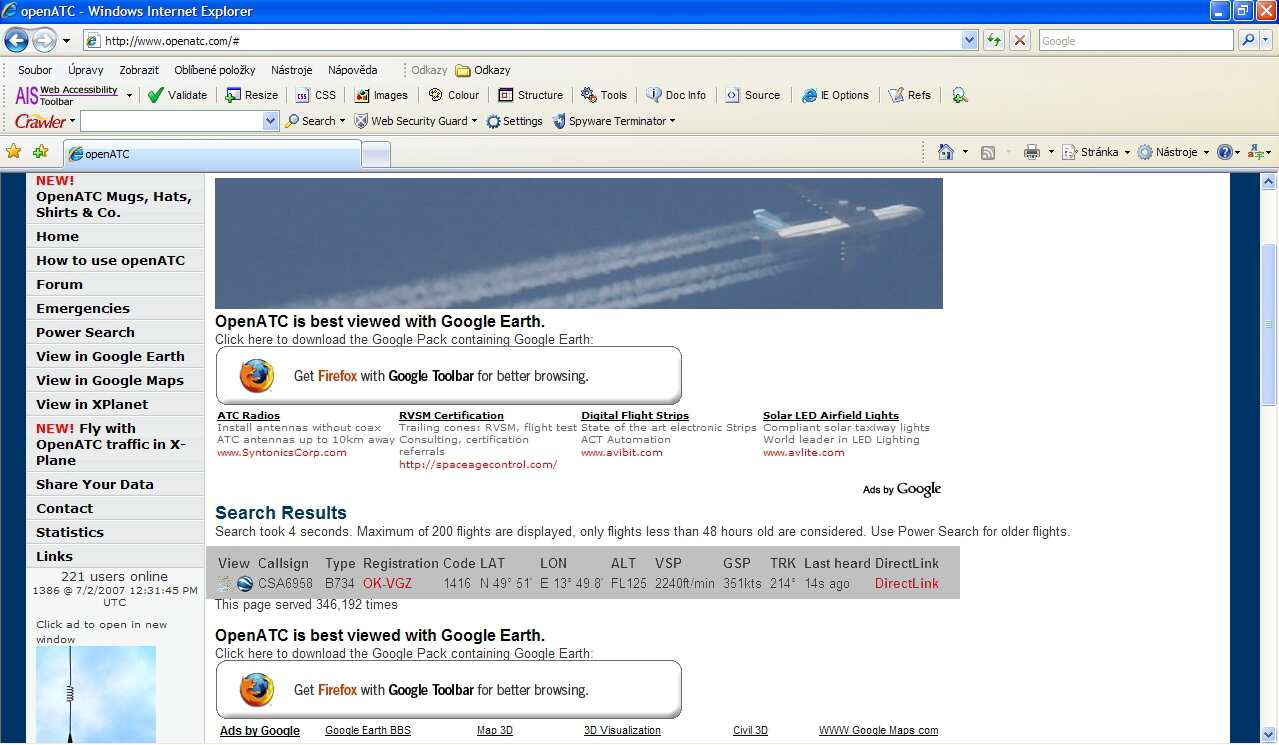1279x745 pixels.
Task: Click the first Get Firefox with Google Toolbar banner
Action: [448, 376]
